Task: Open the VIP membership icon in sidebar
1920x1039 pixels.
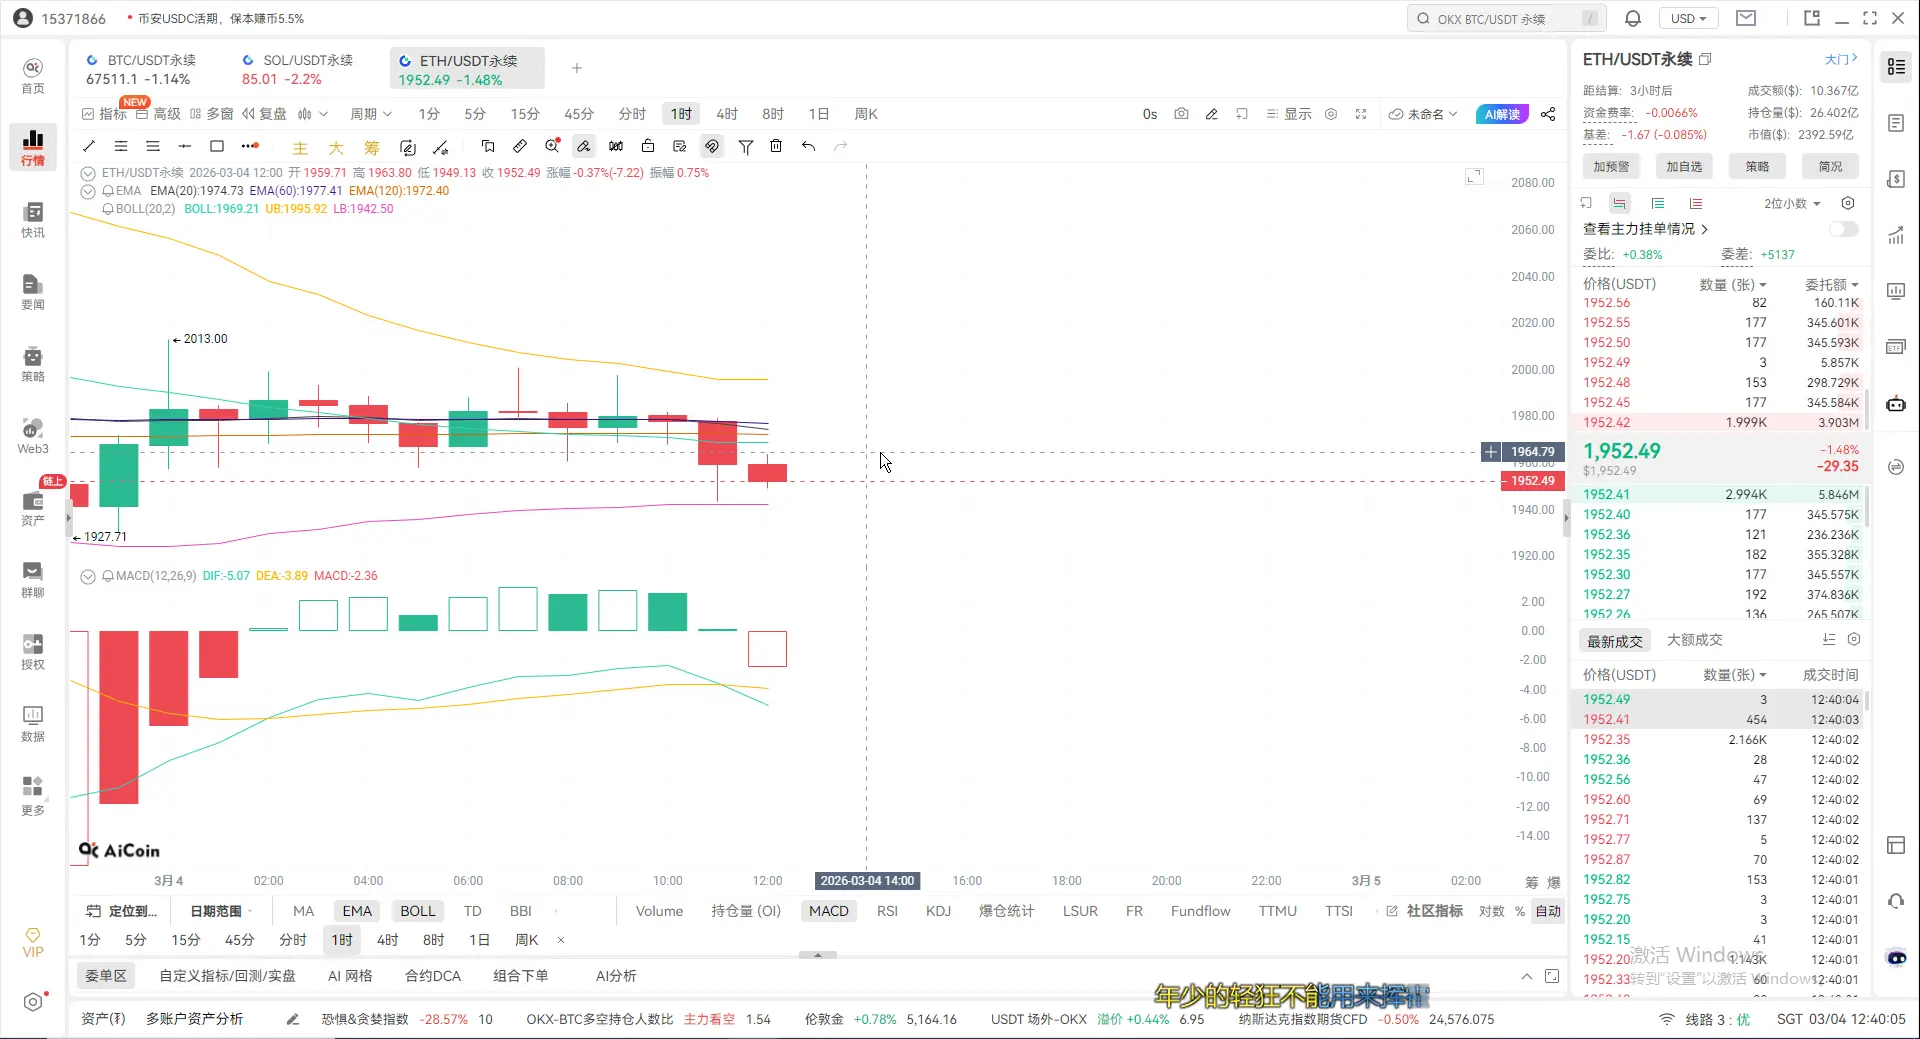Action: click(33, 943)
